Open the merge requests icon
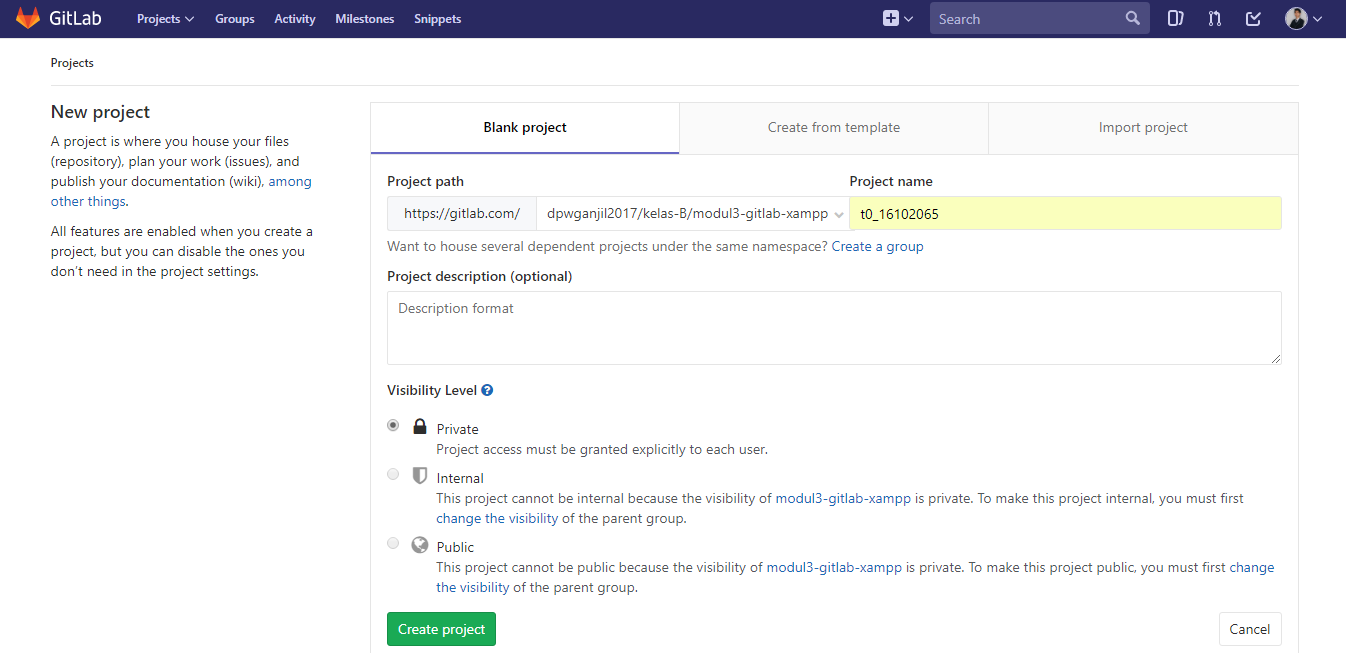 pos(1215,18)
